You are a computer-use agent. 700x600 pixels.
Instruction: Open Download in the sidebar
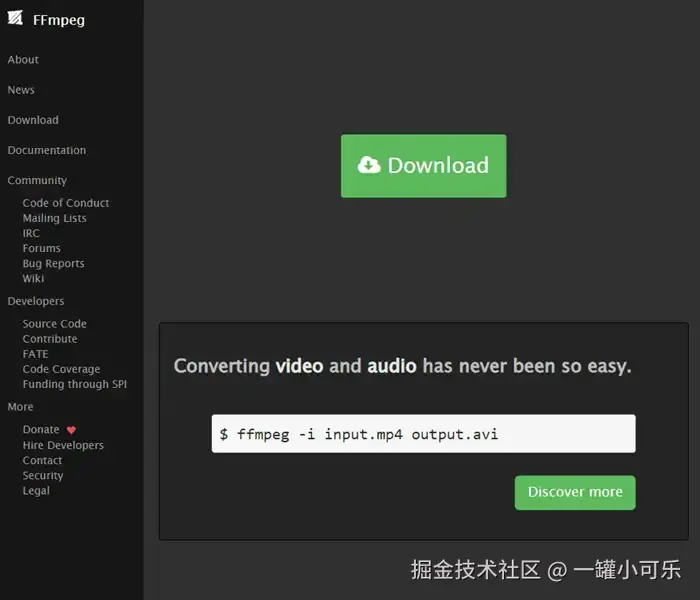[x=33, y=120]
